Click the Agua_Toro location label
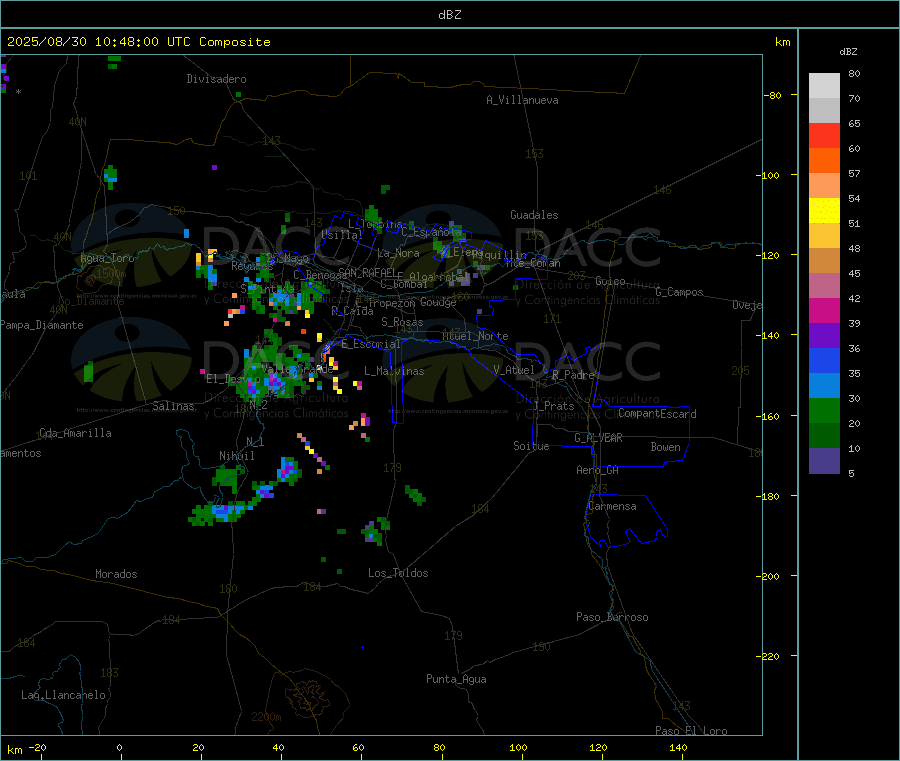The width and height of the screenshot is (900, 761). (x=107, y=258)
